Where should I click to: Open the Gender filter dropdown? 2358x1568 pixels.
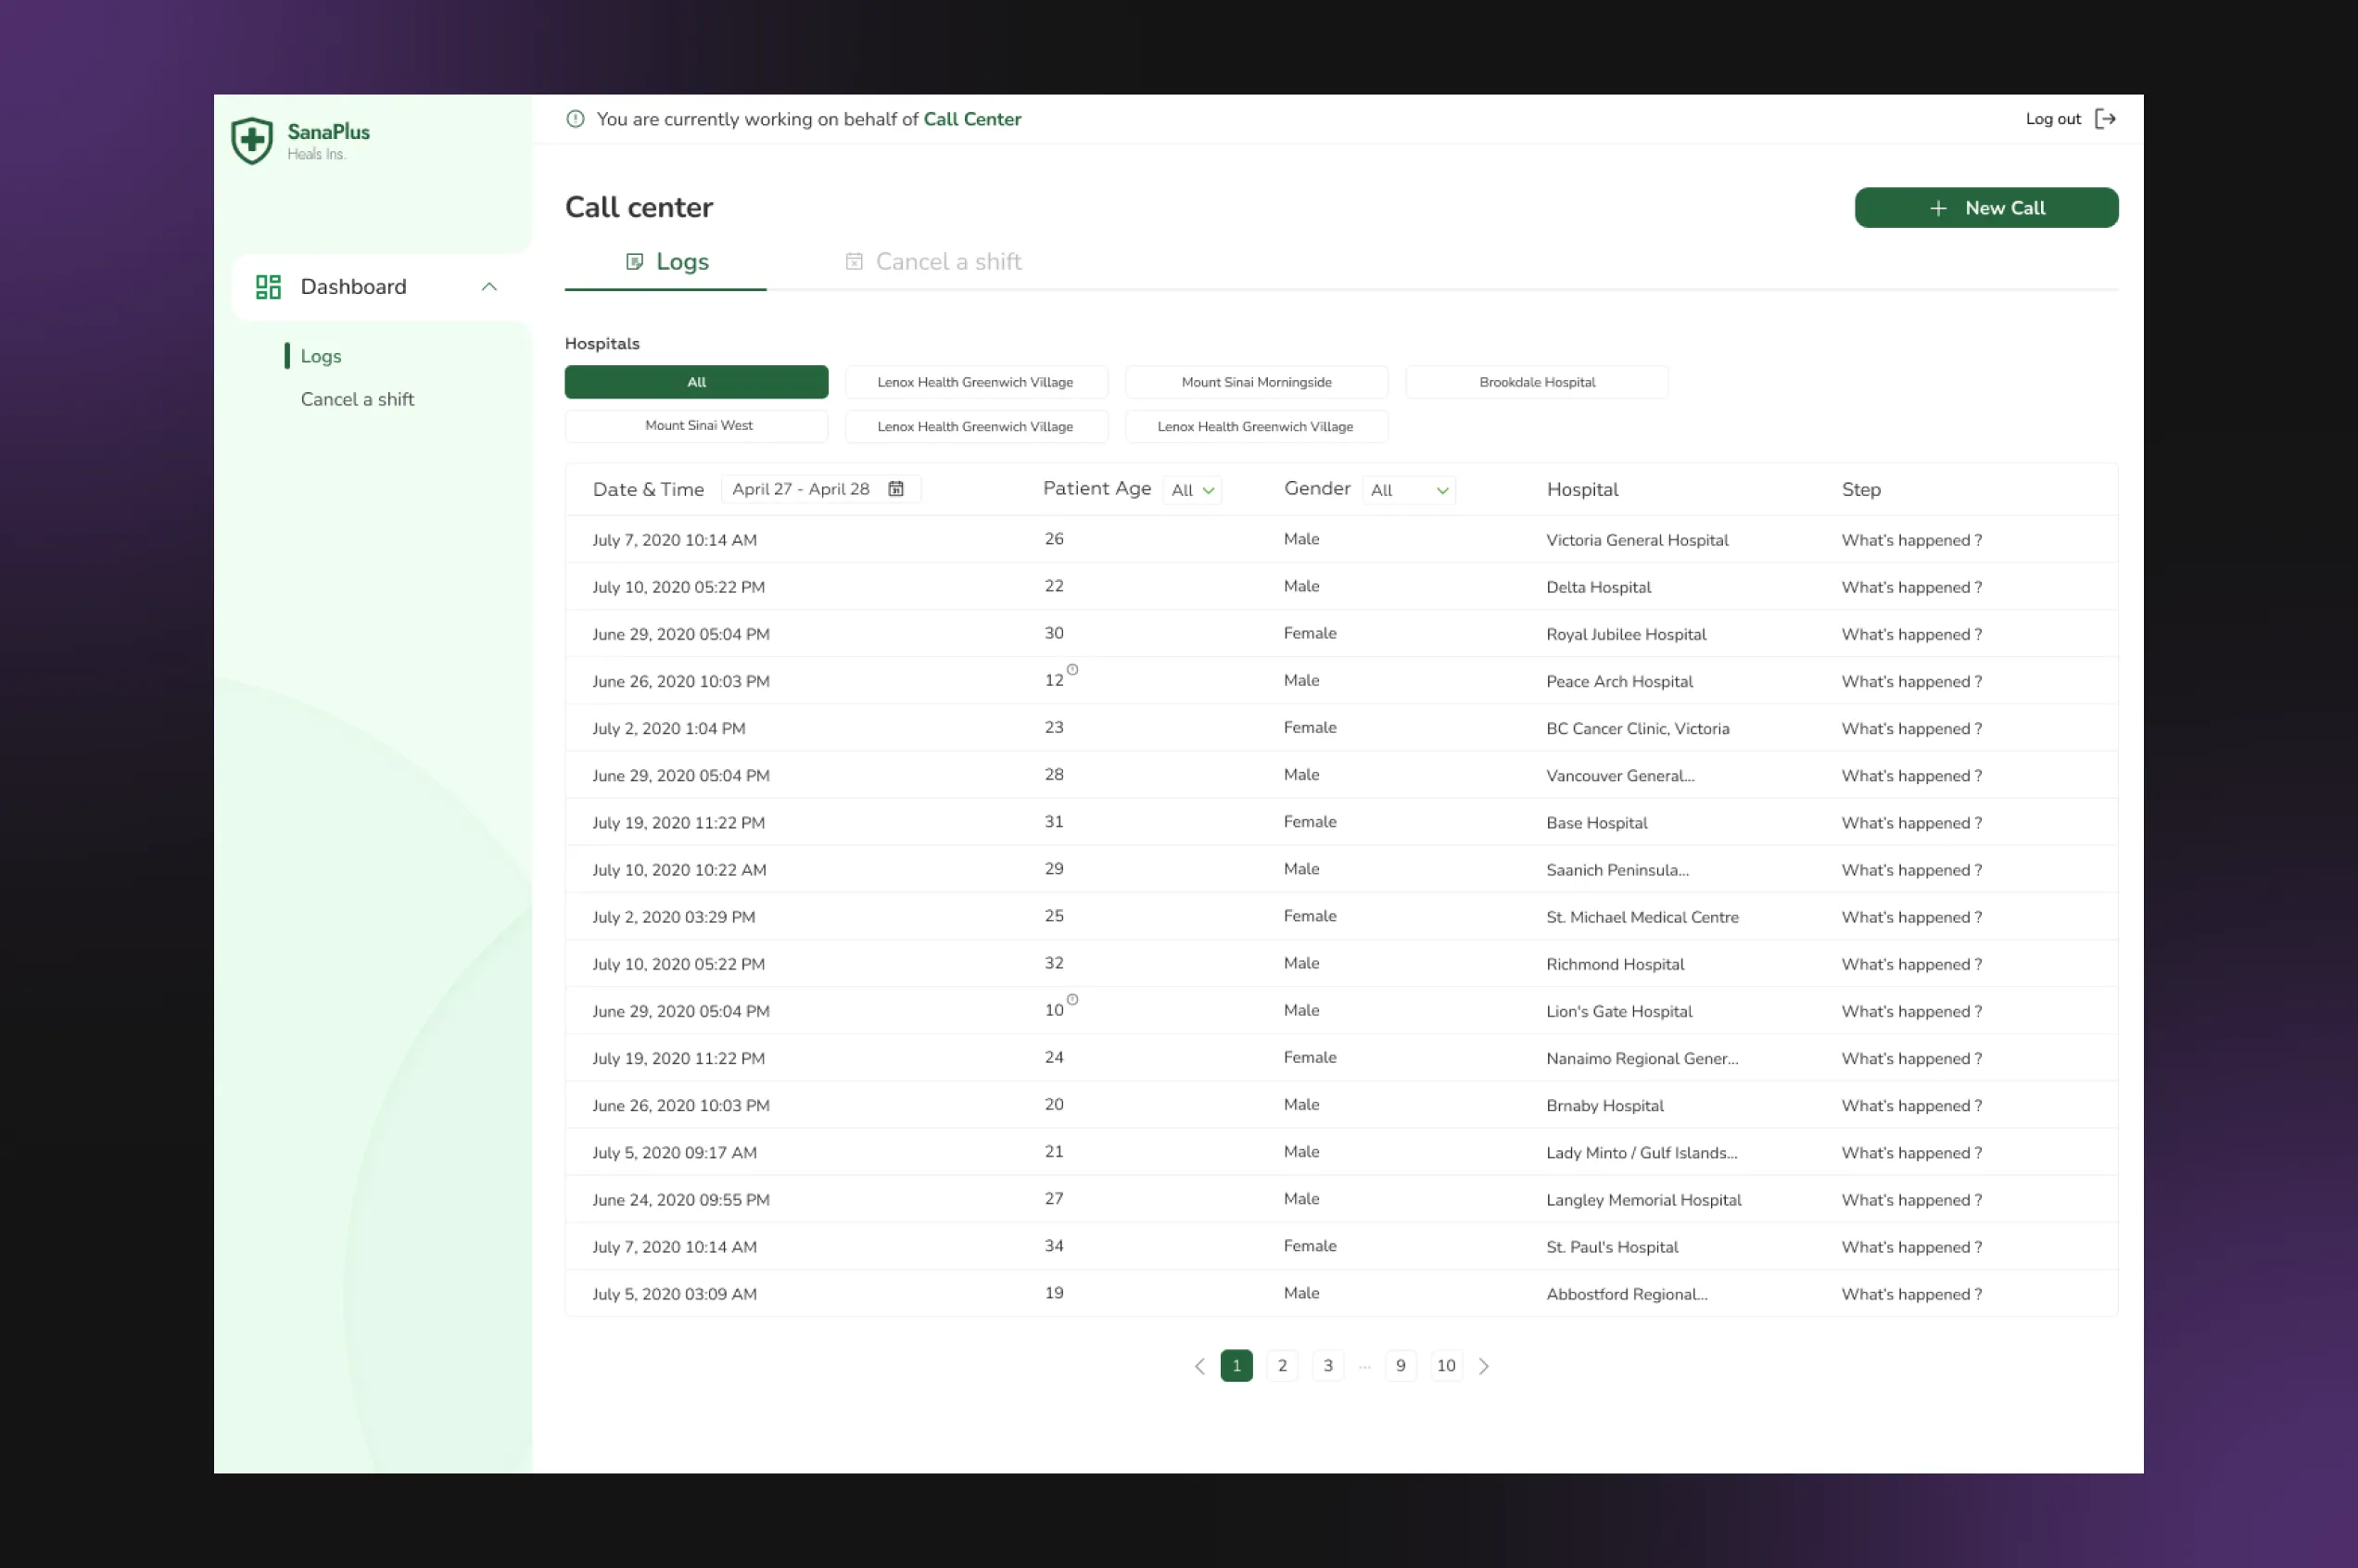coord(1408,490)
